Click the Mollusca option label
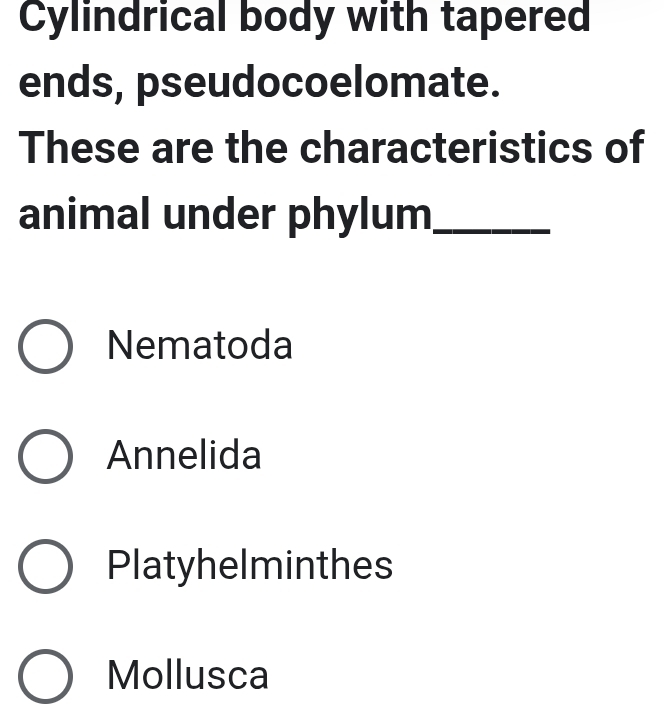The image size is (664, 719). 188,675
